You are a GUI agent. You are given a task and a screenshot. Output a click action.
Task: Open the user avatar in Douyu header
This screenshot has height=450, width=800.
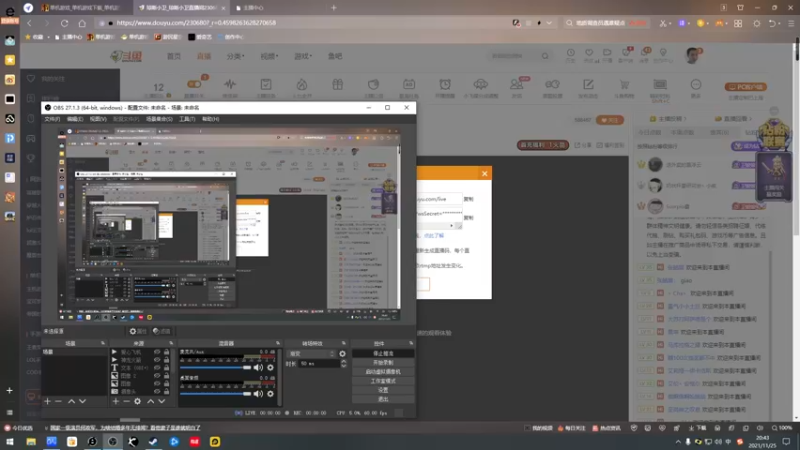pos(692,56)
